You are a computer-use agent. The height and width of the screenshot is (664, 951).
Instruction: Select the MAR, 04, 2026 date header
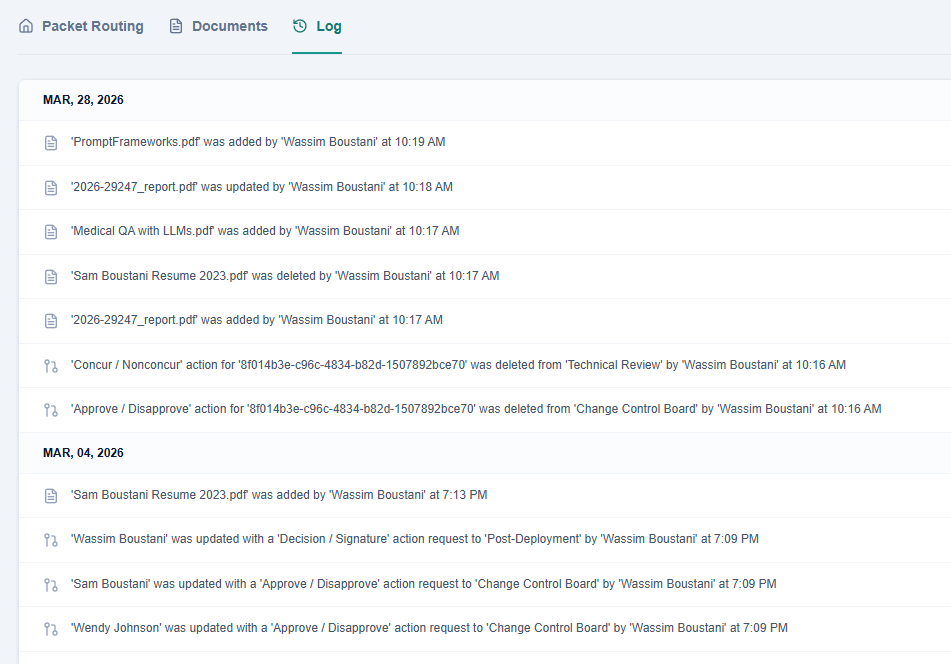coord(83,453)
